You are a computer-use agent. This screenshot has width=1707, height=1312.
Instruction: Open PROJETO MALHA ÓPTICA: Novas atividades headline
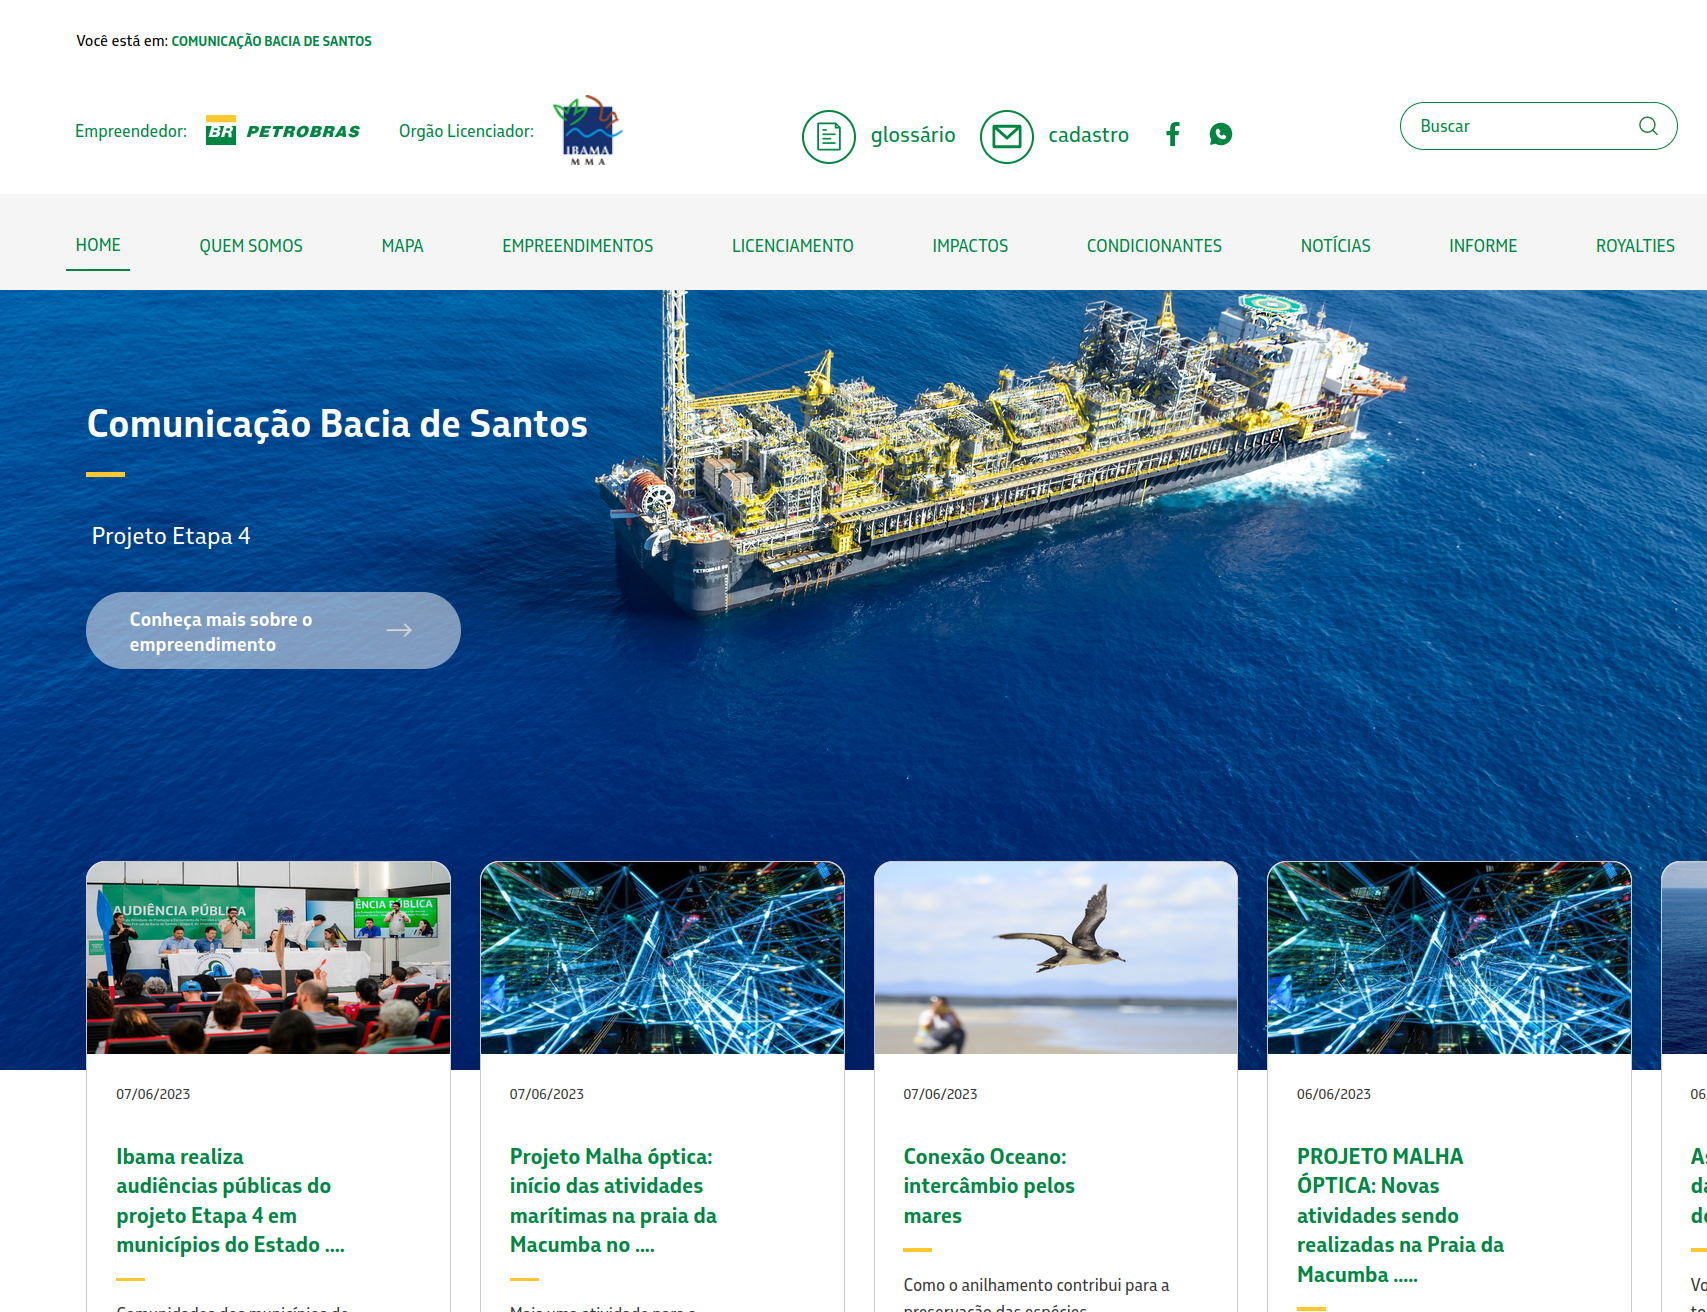(x=1400, y=1215)
